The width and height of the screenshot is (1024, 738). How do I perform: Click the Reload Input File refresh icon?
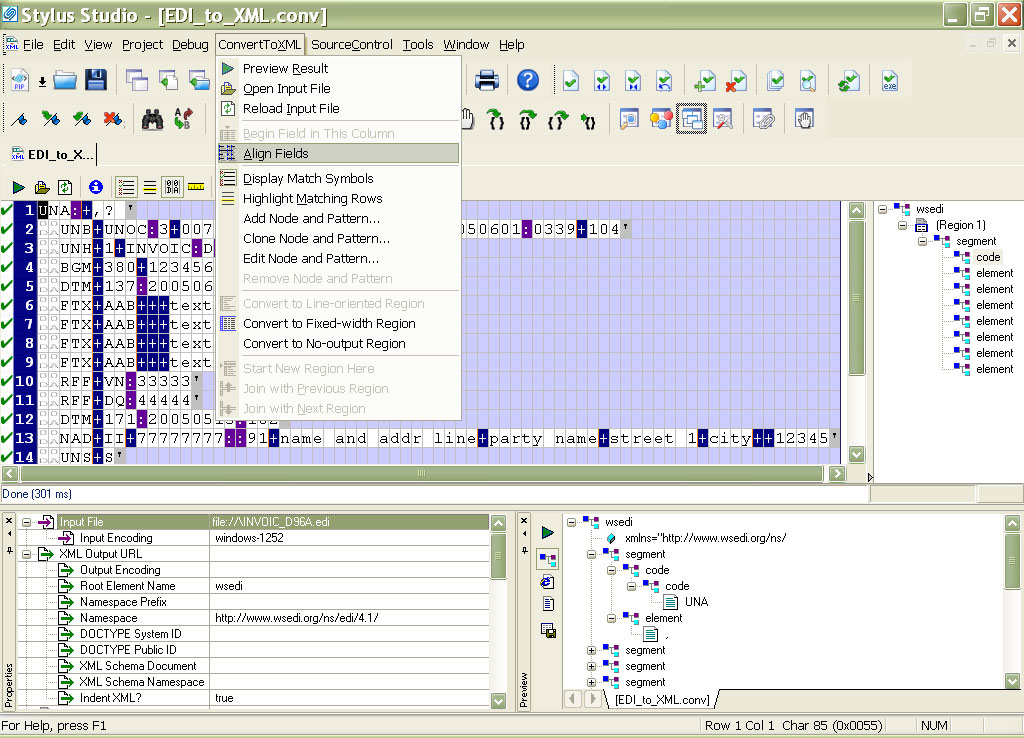pos(228,108)
